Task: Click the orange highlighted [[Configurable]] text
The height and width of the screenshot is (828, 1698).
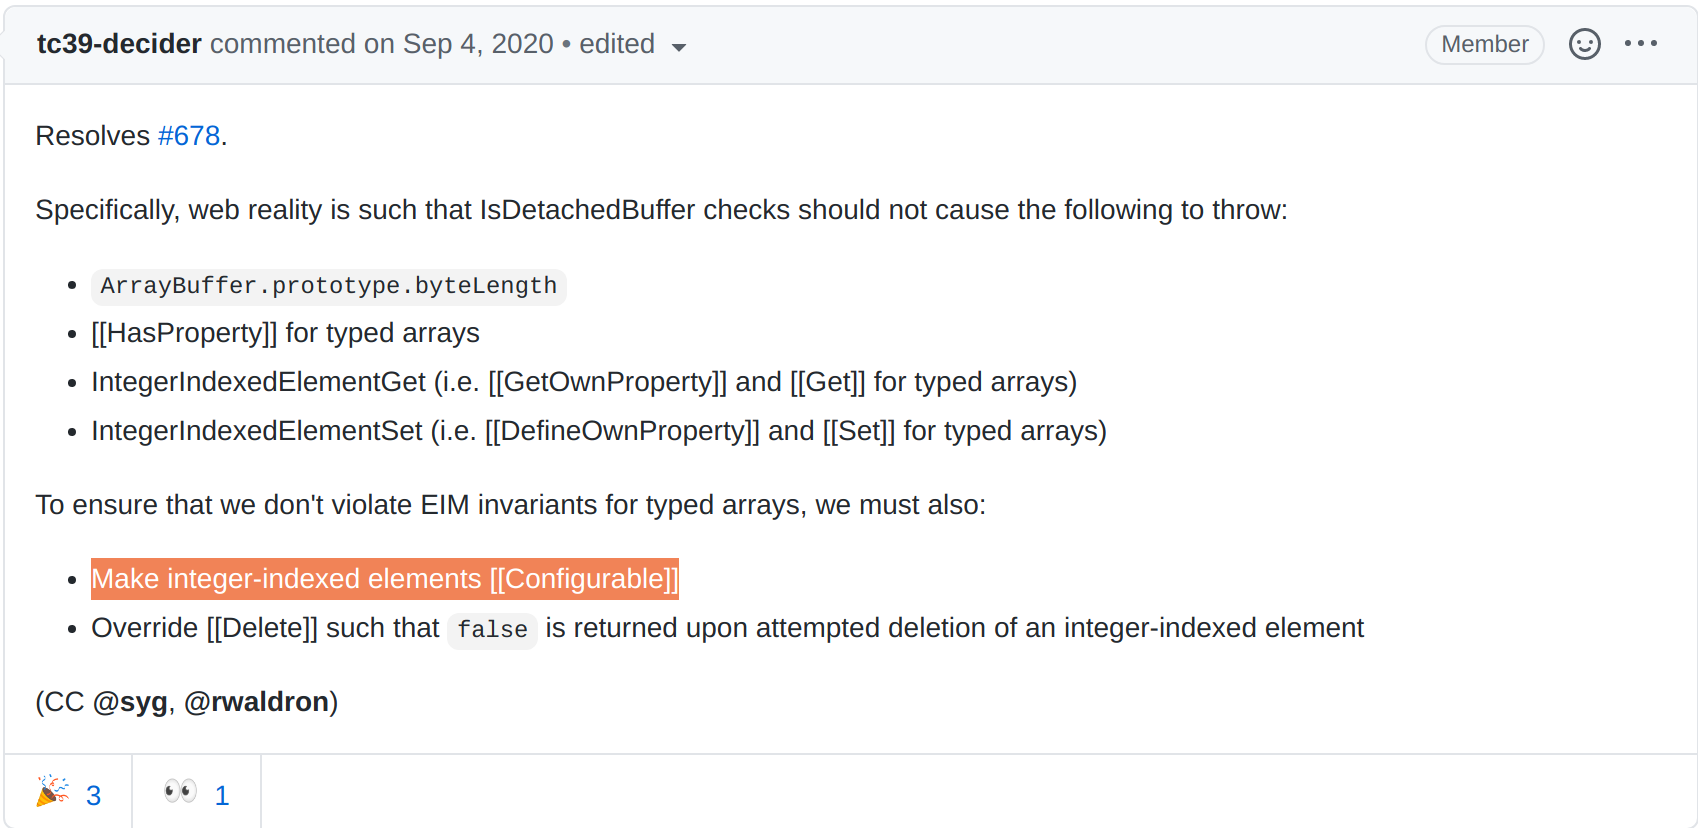Action: tap(385, 579)
